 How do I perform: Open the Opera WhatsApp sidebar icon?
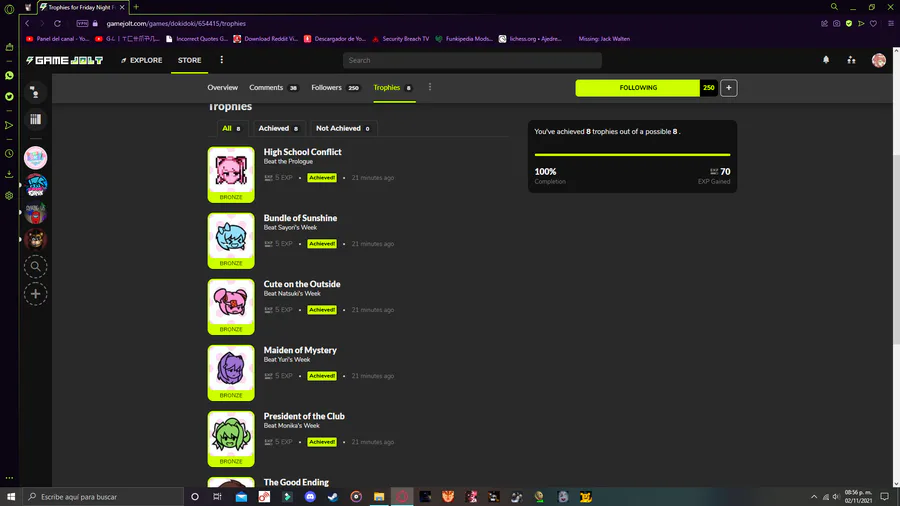click(9, 75)
